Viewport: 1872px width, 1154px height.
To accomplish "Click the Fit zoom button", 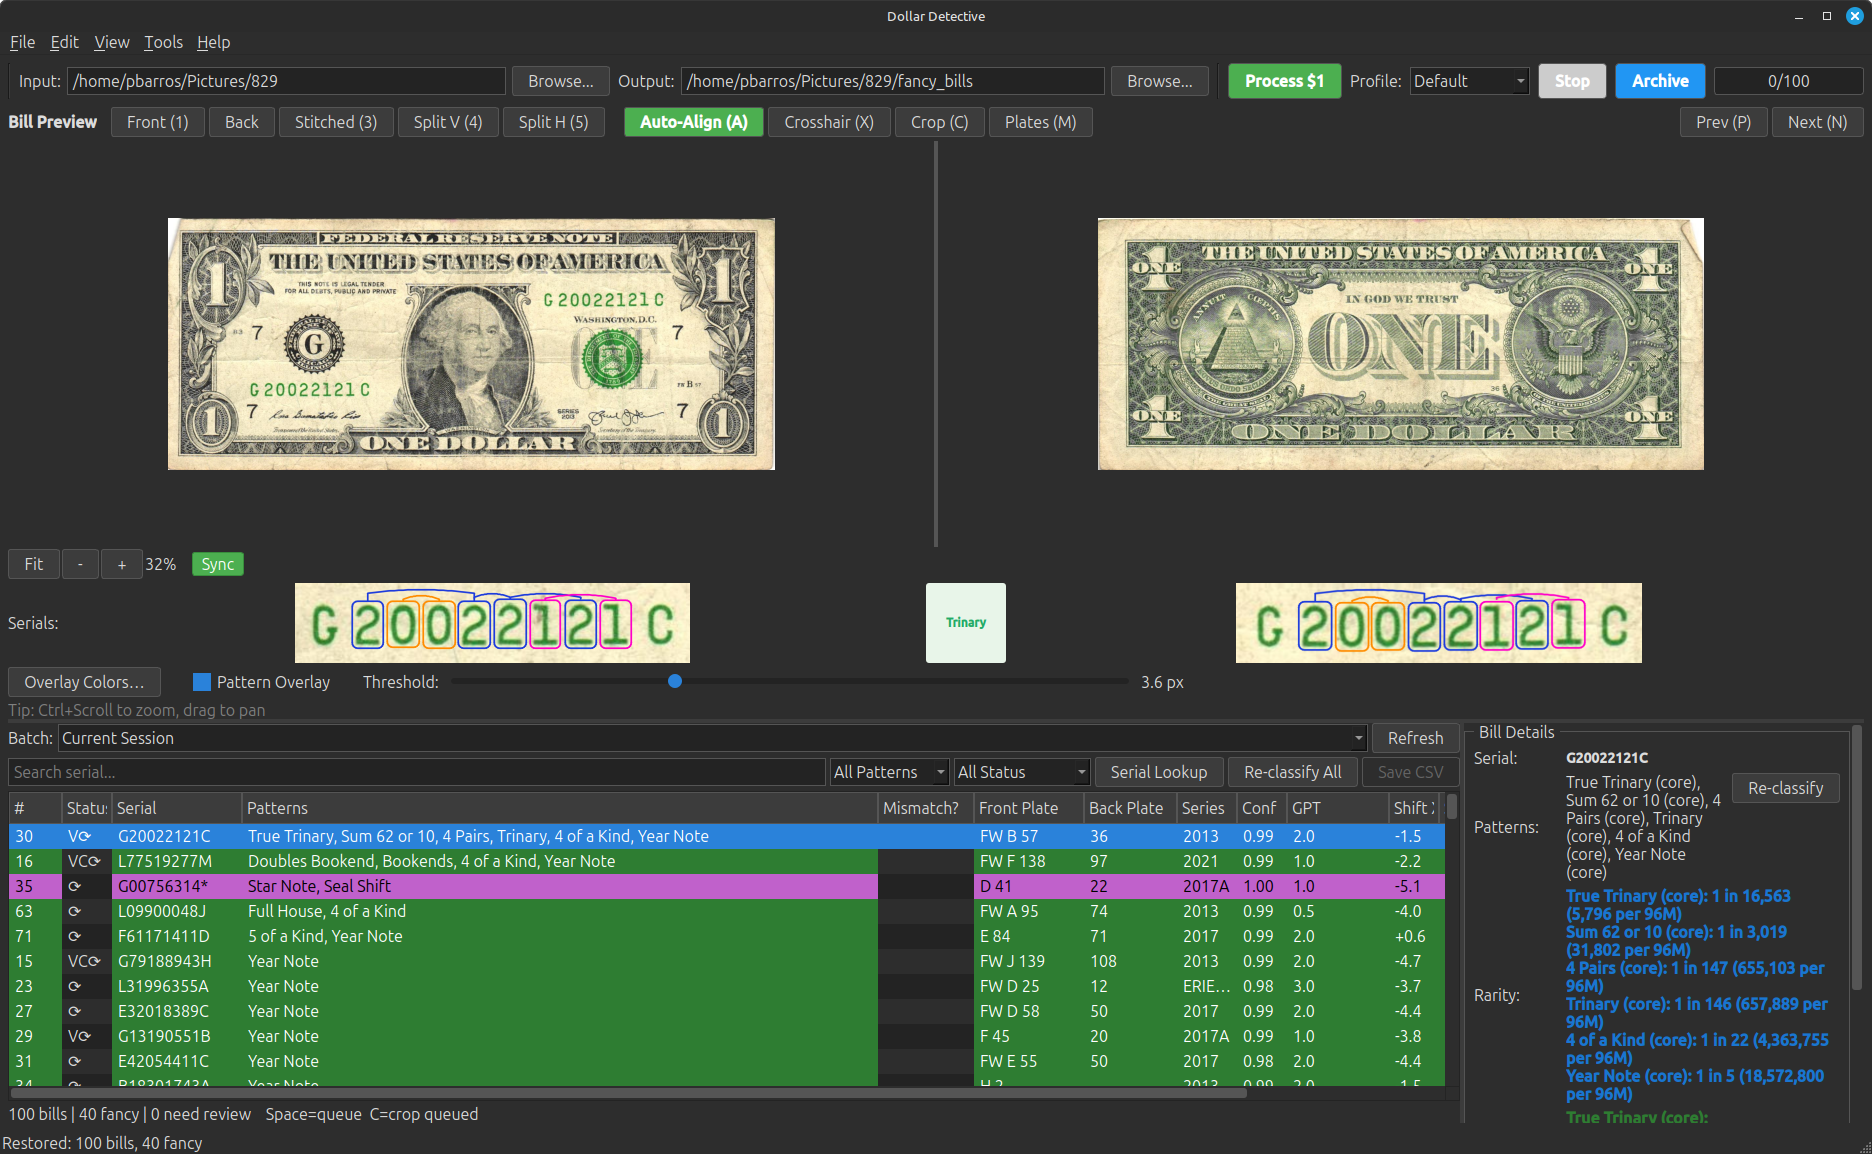I will pyautogui.click(x=34, y=564).
